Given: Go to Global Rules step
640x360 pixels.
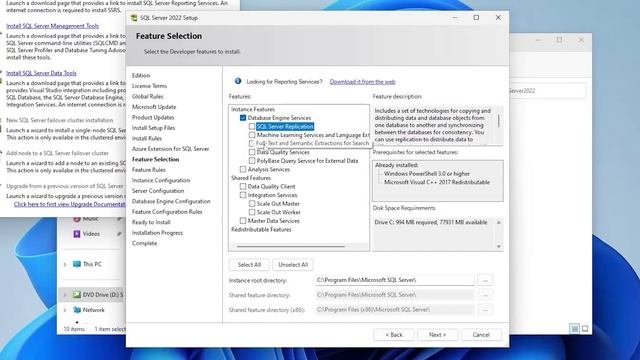Looking at the screenshot, I should click(x=147, y=96).
